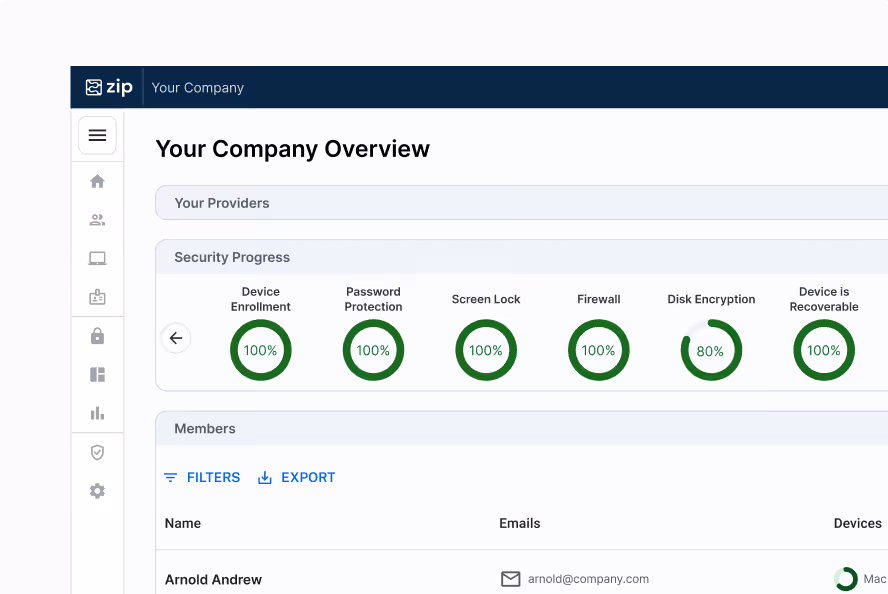Open the Reports bar-chart sidebar icon
Image resolution: width=888 pixels, height=594 pixels.
coord(97,413)
